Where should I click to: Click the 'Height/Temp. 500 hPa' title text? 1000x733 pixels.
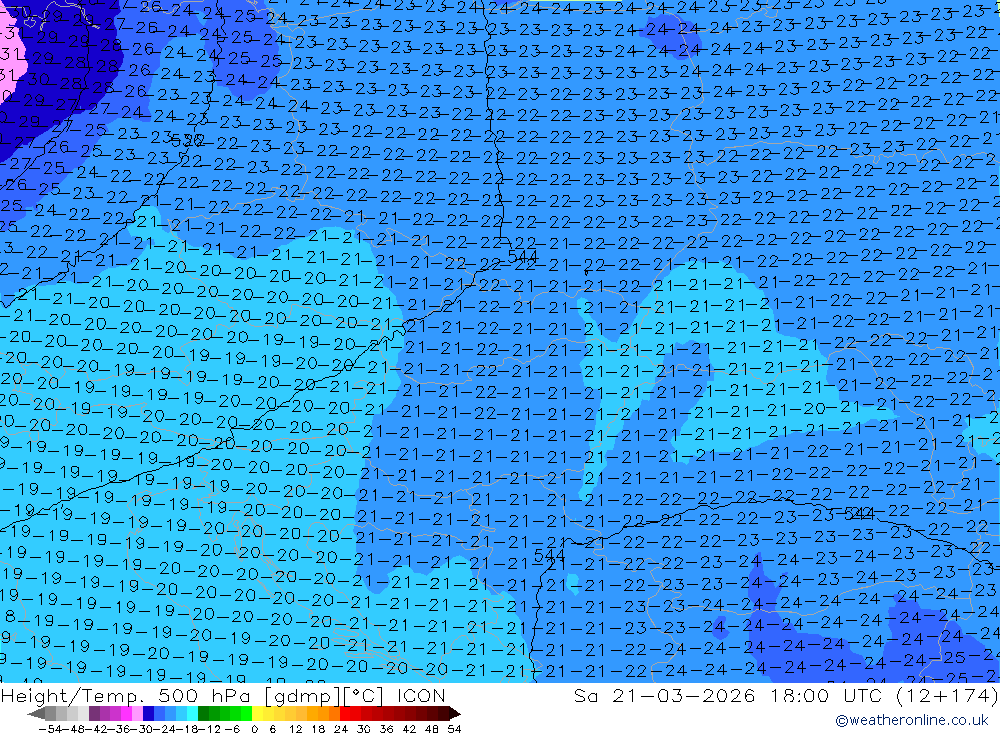point(127,695)
